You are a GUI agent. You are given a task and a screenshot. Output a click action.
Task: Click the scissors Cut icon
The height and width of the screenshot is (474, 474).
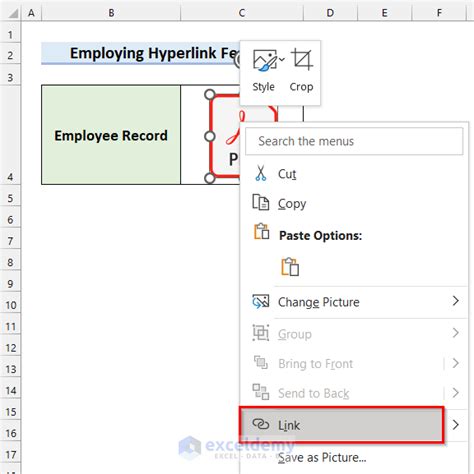(x=261, y=173)
